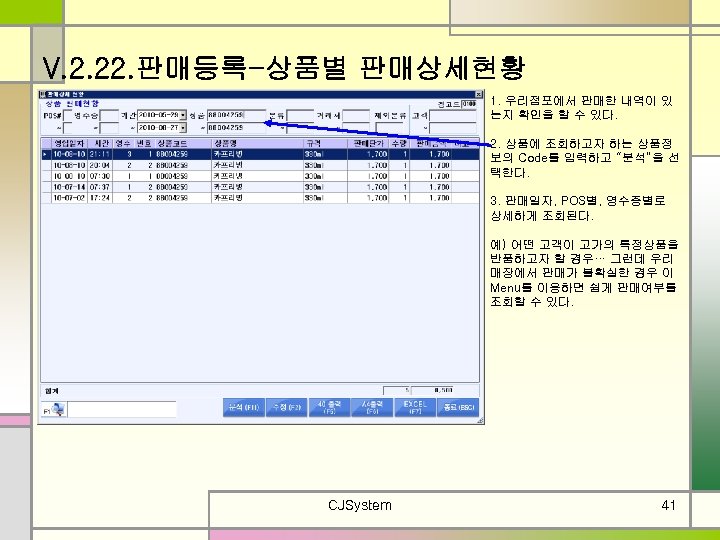Click the 수정 (F2) edit button
This screenshot has height=540, width=720.
click(287, 407)
